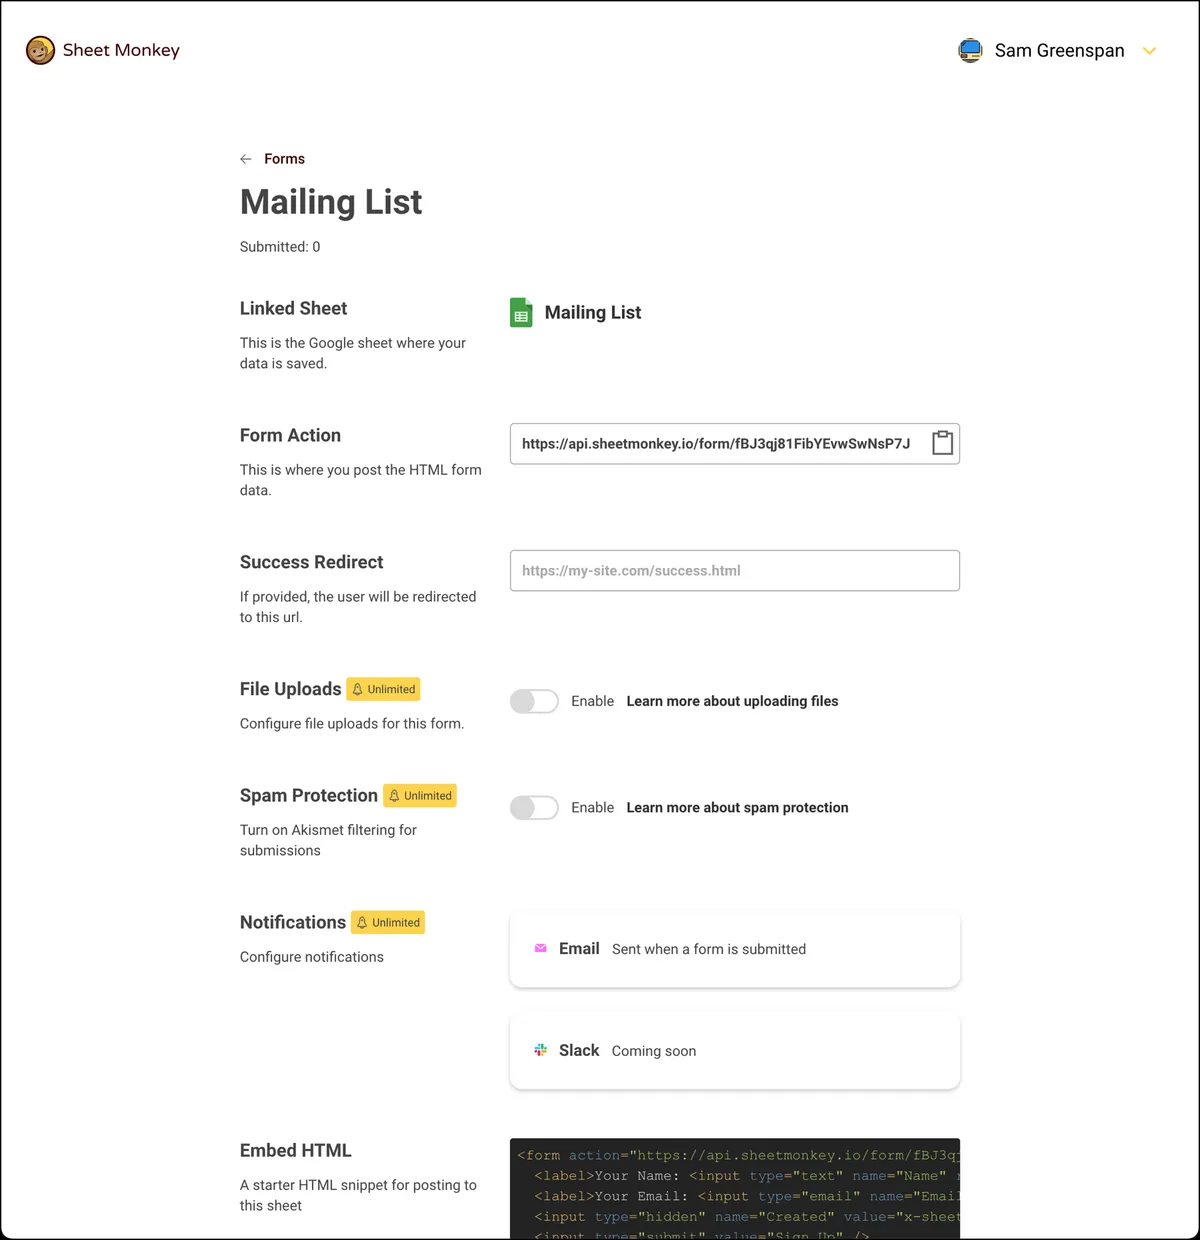Click the Slack logo icon

tap(540, 1050)
